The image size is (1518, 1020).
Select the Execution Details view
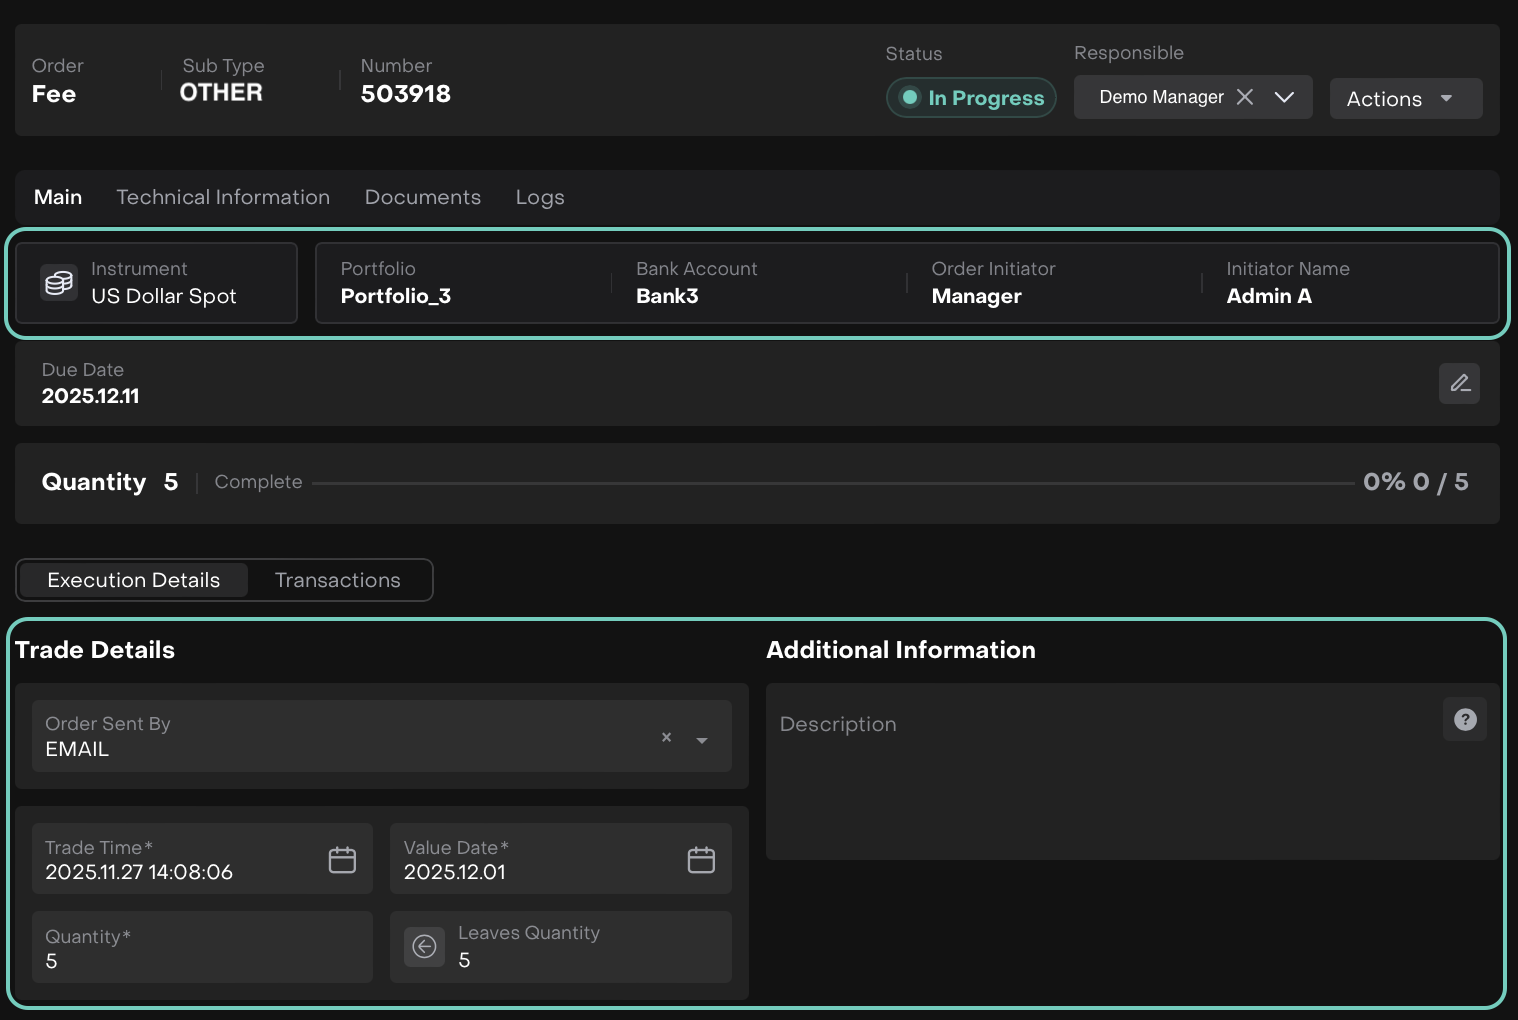[134, 581]
